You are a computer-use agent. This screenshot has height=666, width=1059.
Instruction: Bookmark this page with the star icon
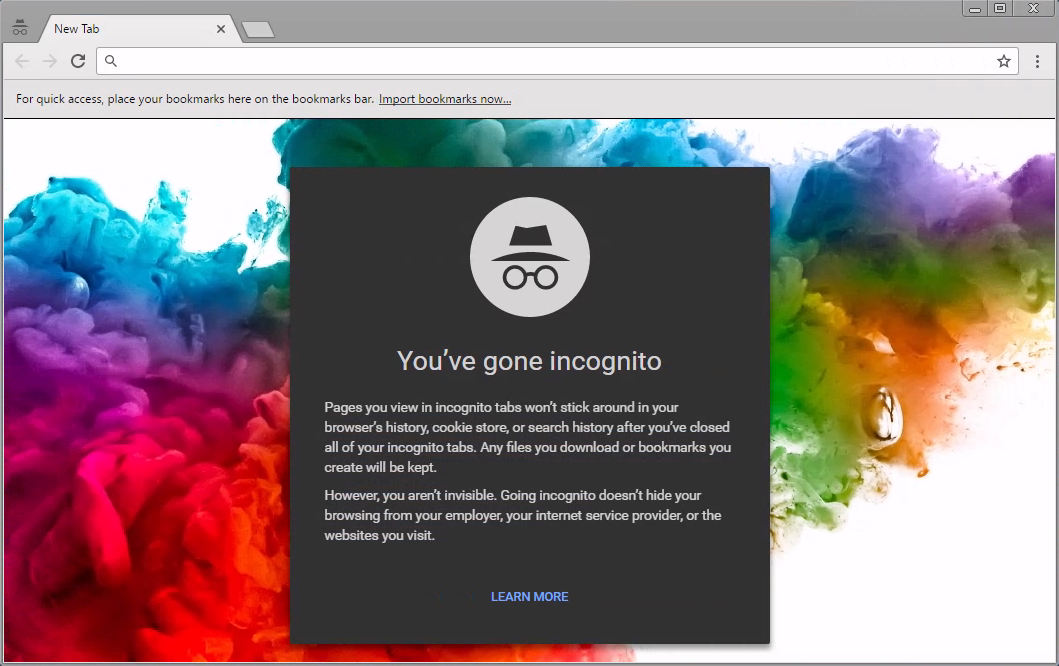click(x=1004, y=61)
